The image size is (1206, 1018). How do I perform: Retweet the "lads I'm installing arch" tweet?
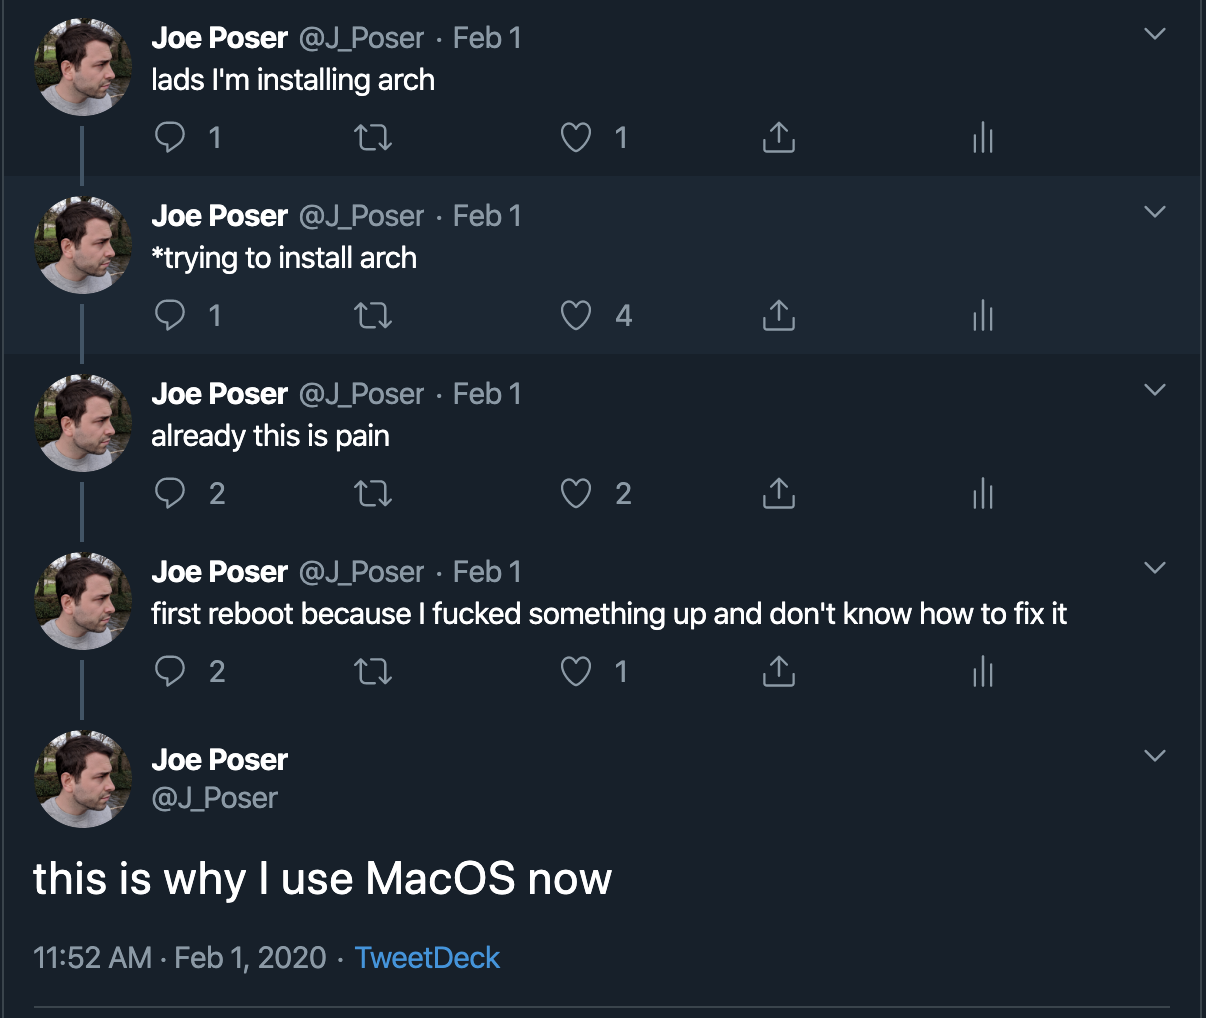373,137
